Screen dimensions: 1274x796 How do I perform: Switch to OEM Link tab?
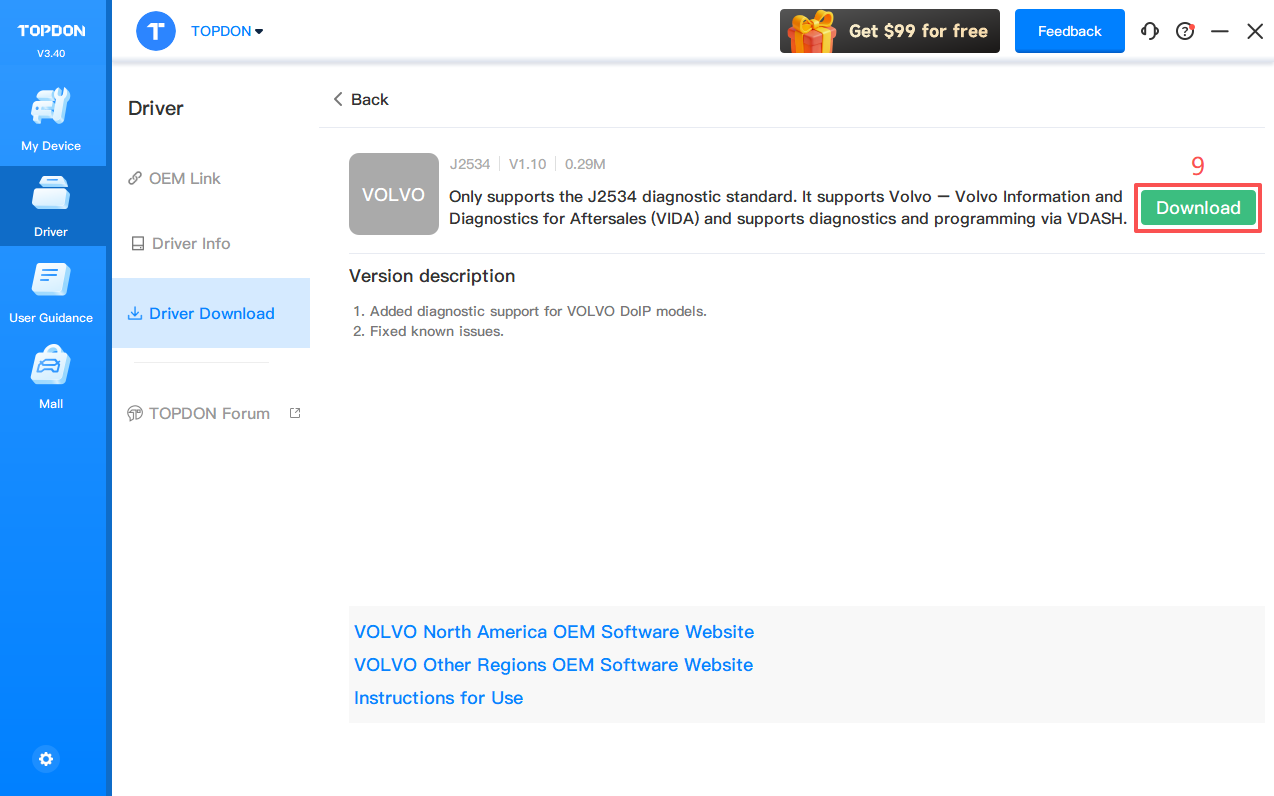(x=184, y=178)
